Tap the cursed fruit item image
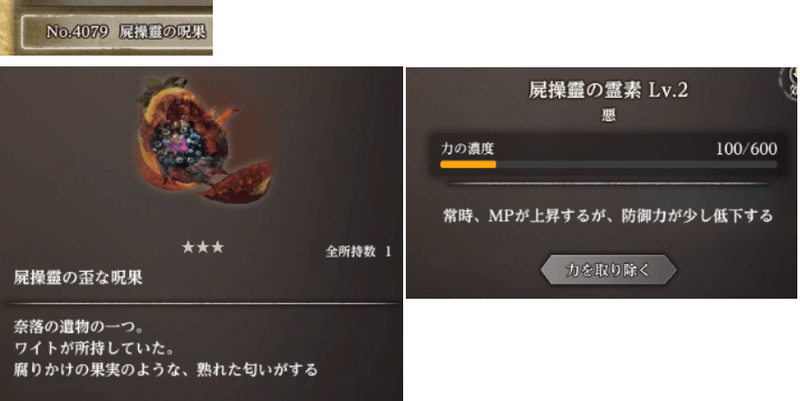 tap(204, 139)
